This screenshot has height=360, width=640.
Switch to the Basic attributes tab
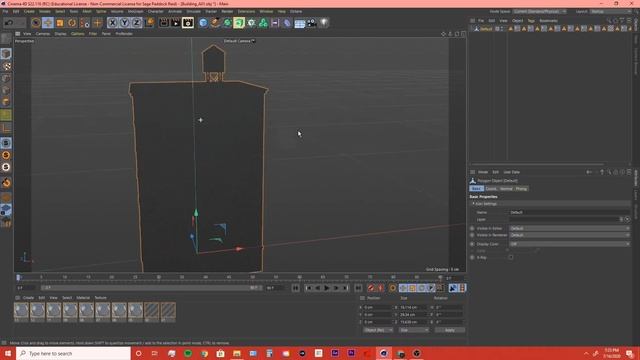click(476, 189)
